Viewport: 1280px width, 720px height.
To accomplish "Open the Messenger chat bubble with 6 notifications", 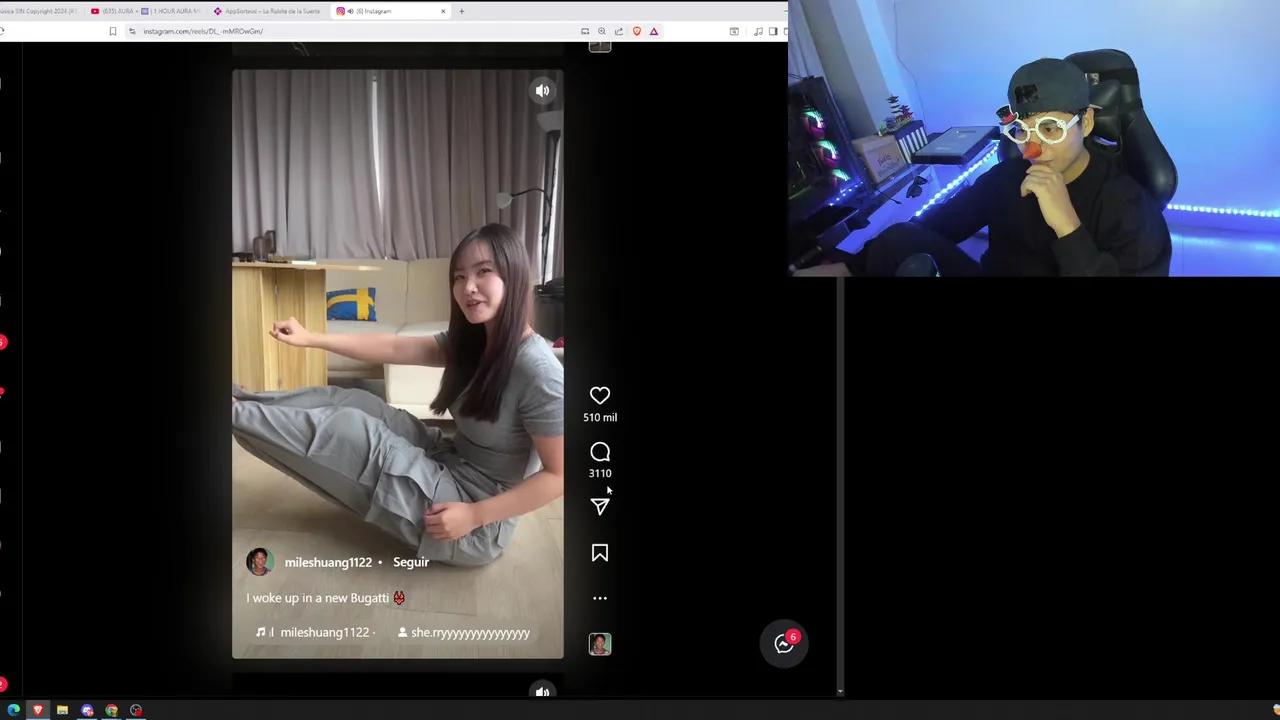I will [x=784, y=644].
